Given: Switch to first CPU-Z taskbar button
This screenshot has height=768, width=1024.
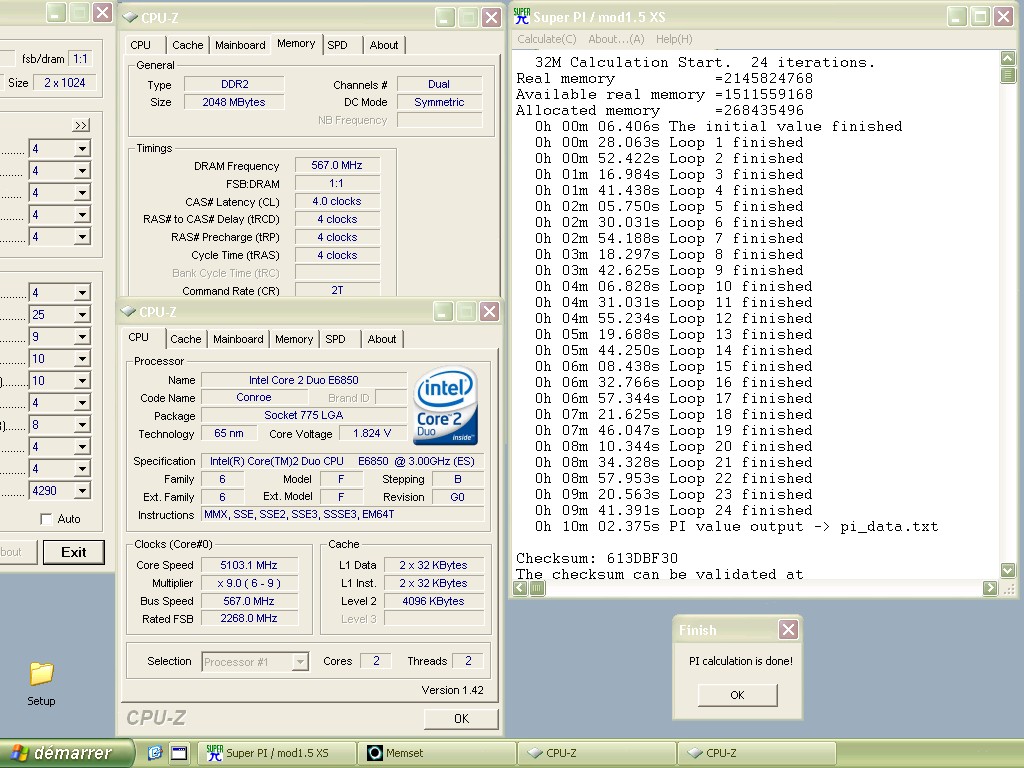Looking at the screenshot, I should tap(596, 753).
